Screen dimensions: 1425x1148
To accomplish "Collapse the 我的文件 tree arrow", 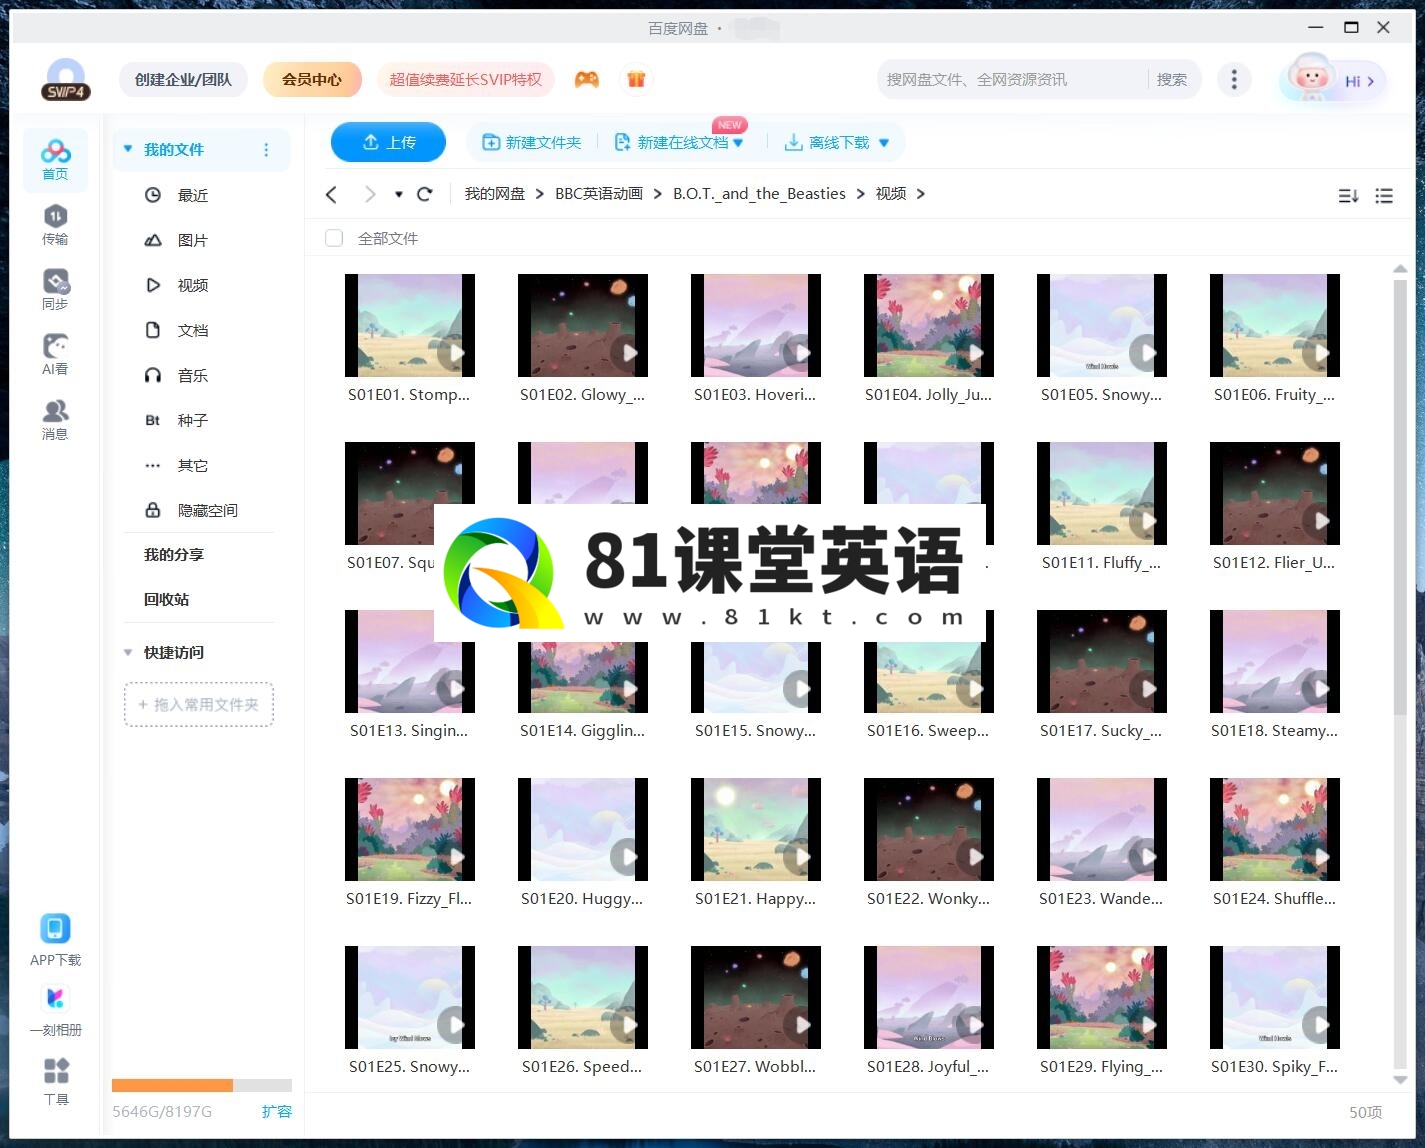I will click(x=127, y=149).
